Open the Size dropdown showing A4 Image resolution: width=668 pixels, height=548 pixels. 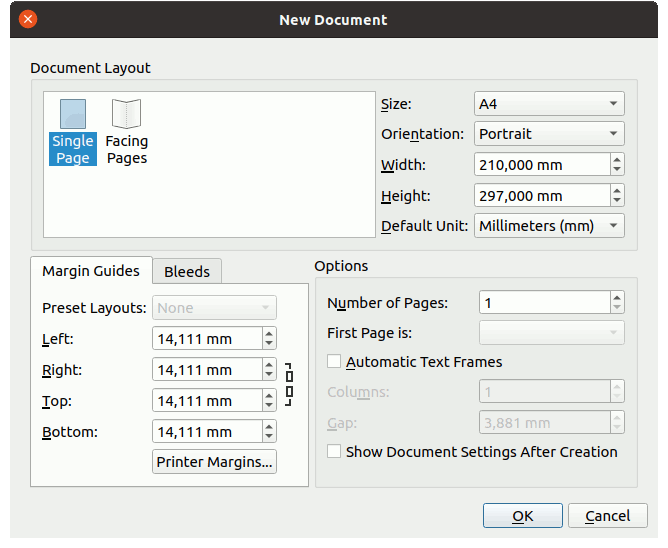click(548, 104)
